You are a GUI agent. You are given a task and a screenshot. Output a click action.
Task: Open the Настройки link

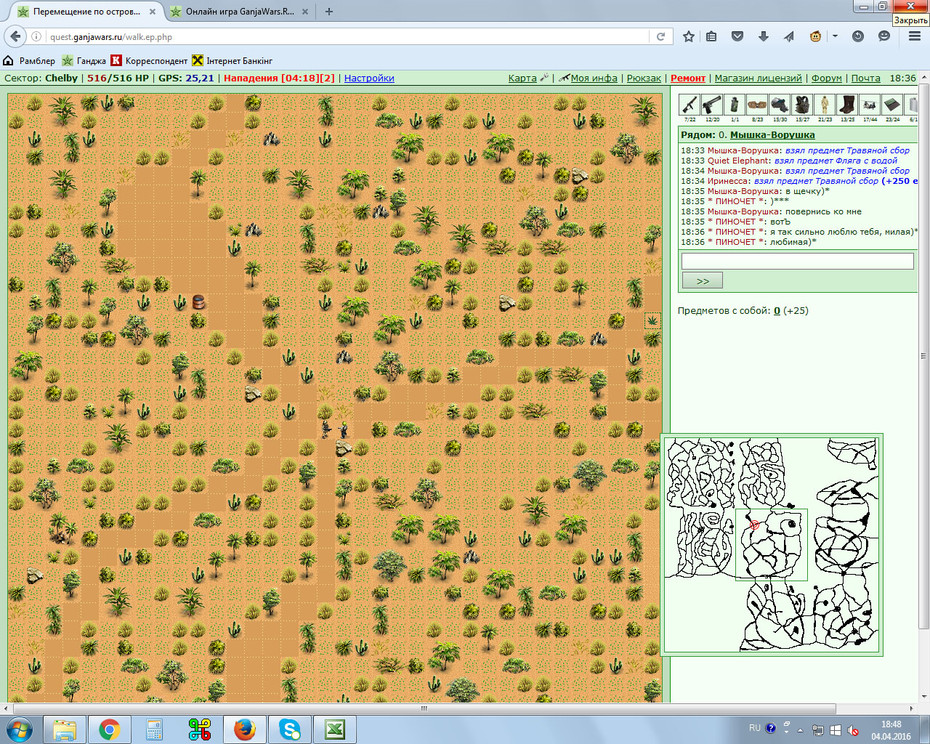pos(369,78)
